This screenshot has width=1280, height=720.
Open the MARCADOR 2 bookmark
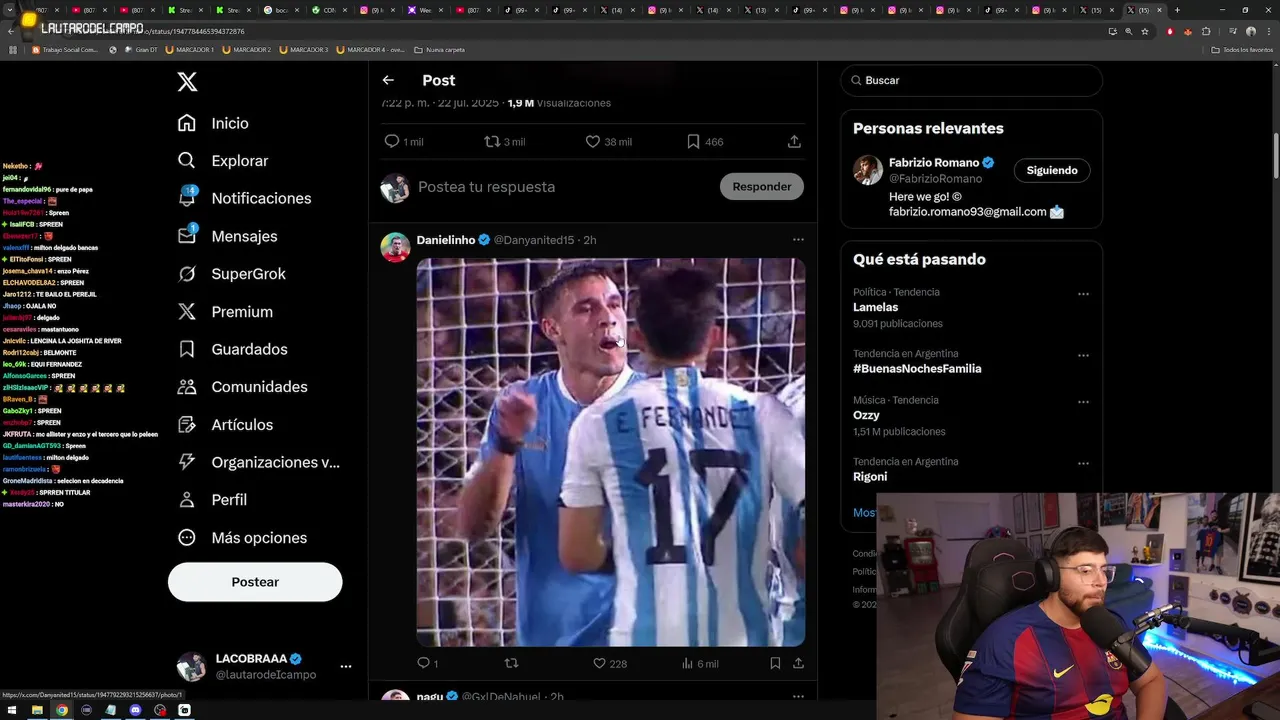(247, 50)
